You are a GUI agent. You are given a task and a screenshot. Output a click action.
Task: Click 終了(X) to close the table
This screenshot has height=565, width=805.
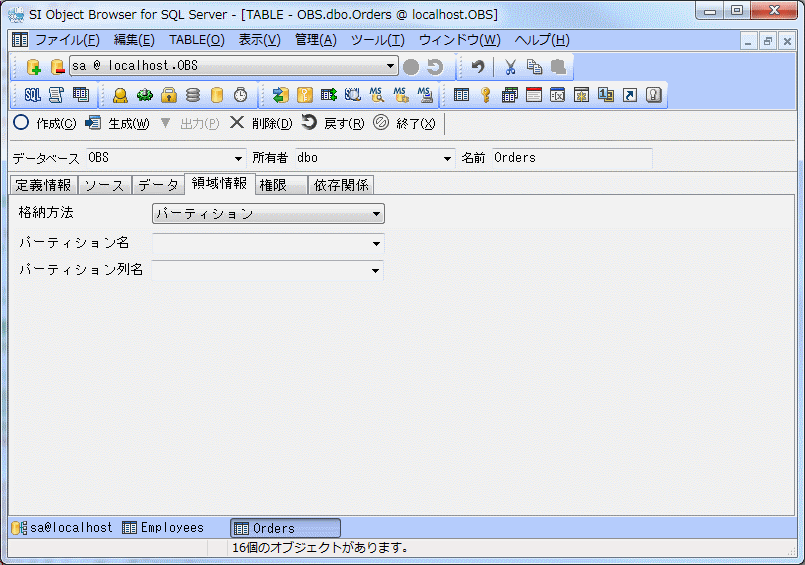point(405,123)
